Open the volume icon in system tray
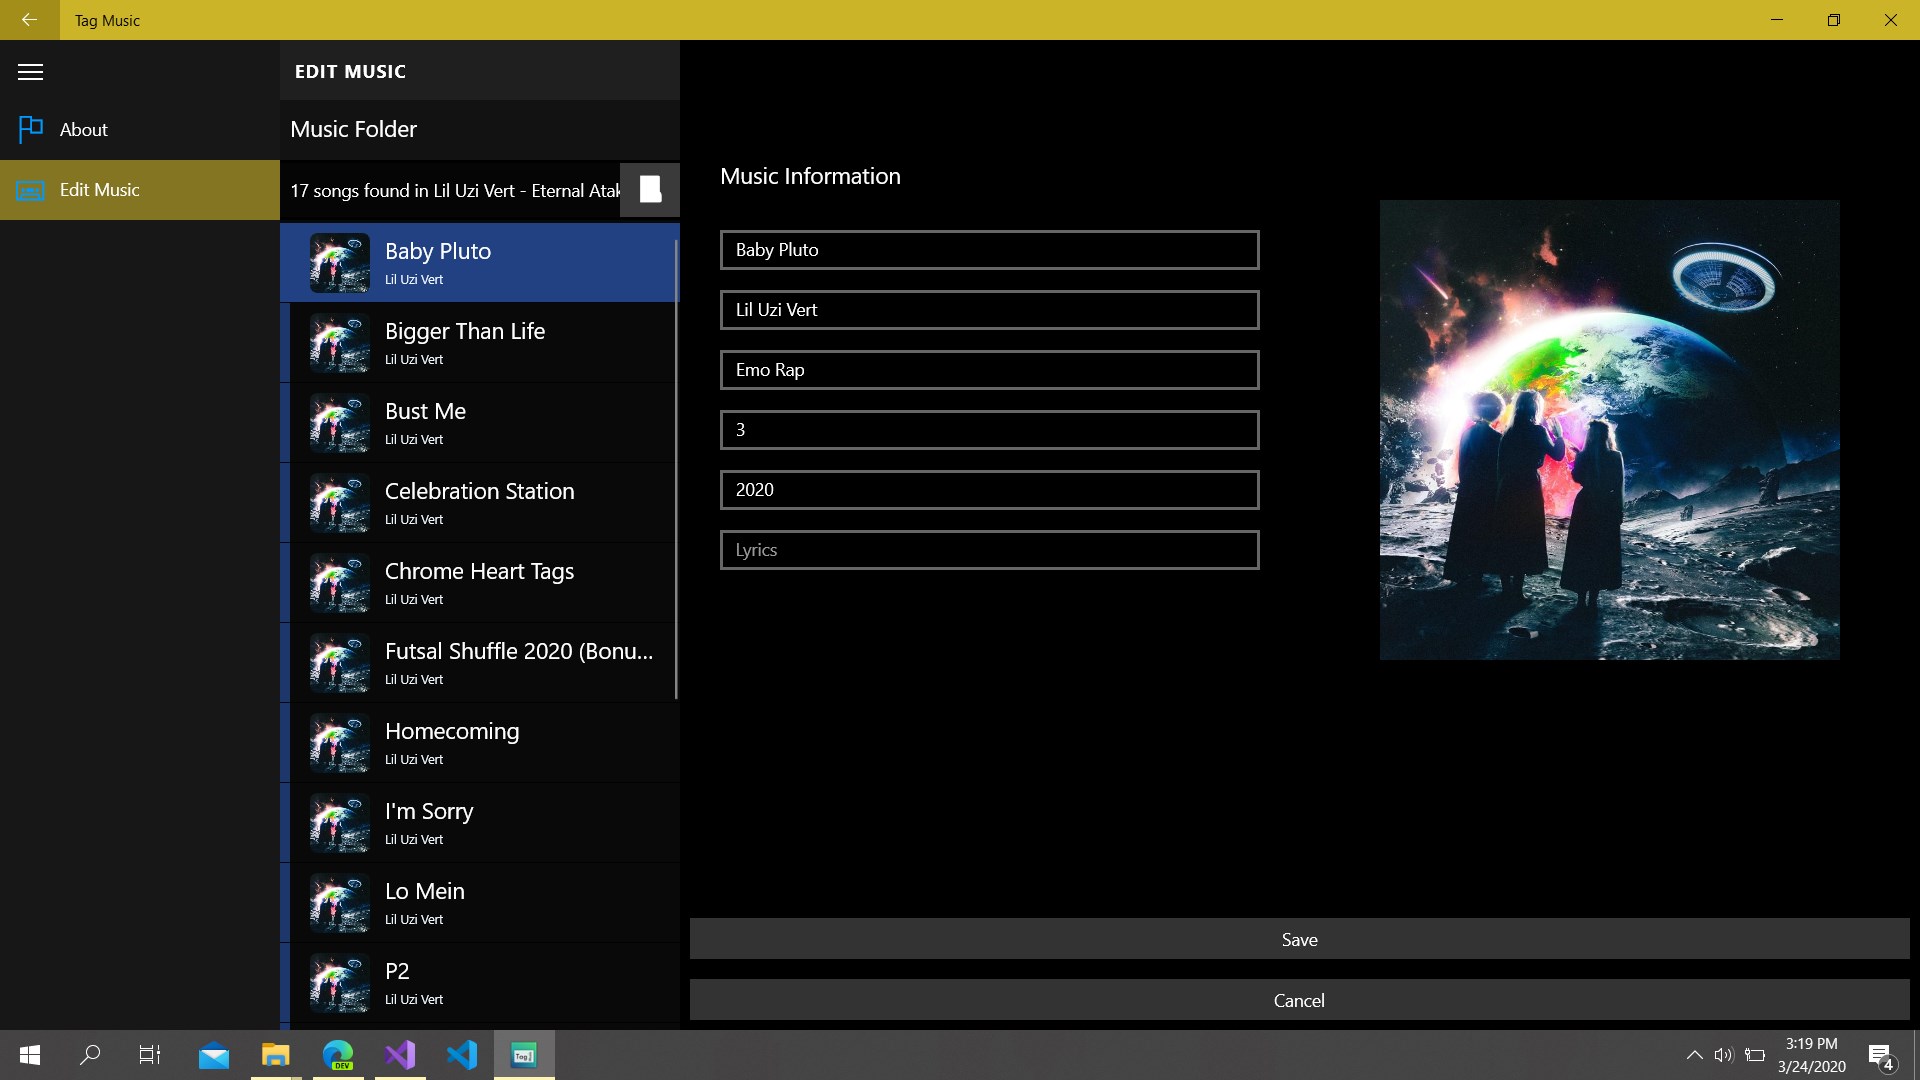1920x1080 pixels. pyautogui.click(x=1722, y=1055)
